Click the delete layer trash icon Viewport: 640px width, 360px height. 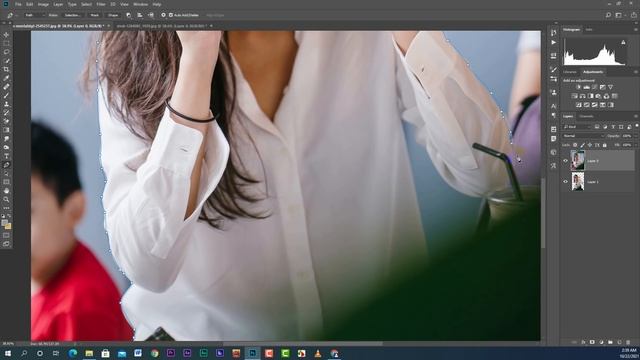(628, 342)
